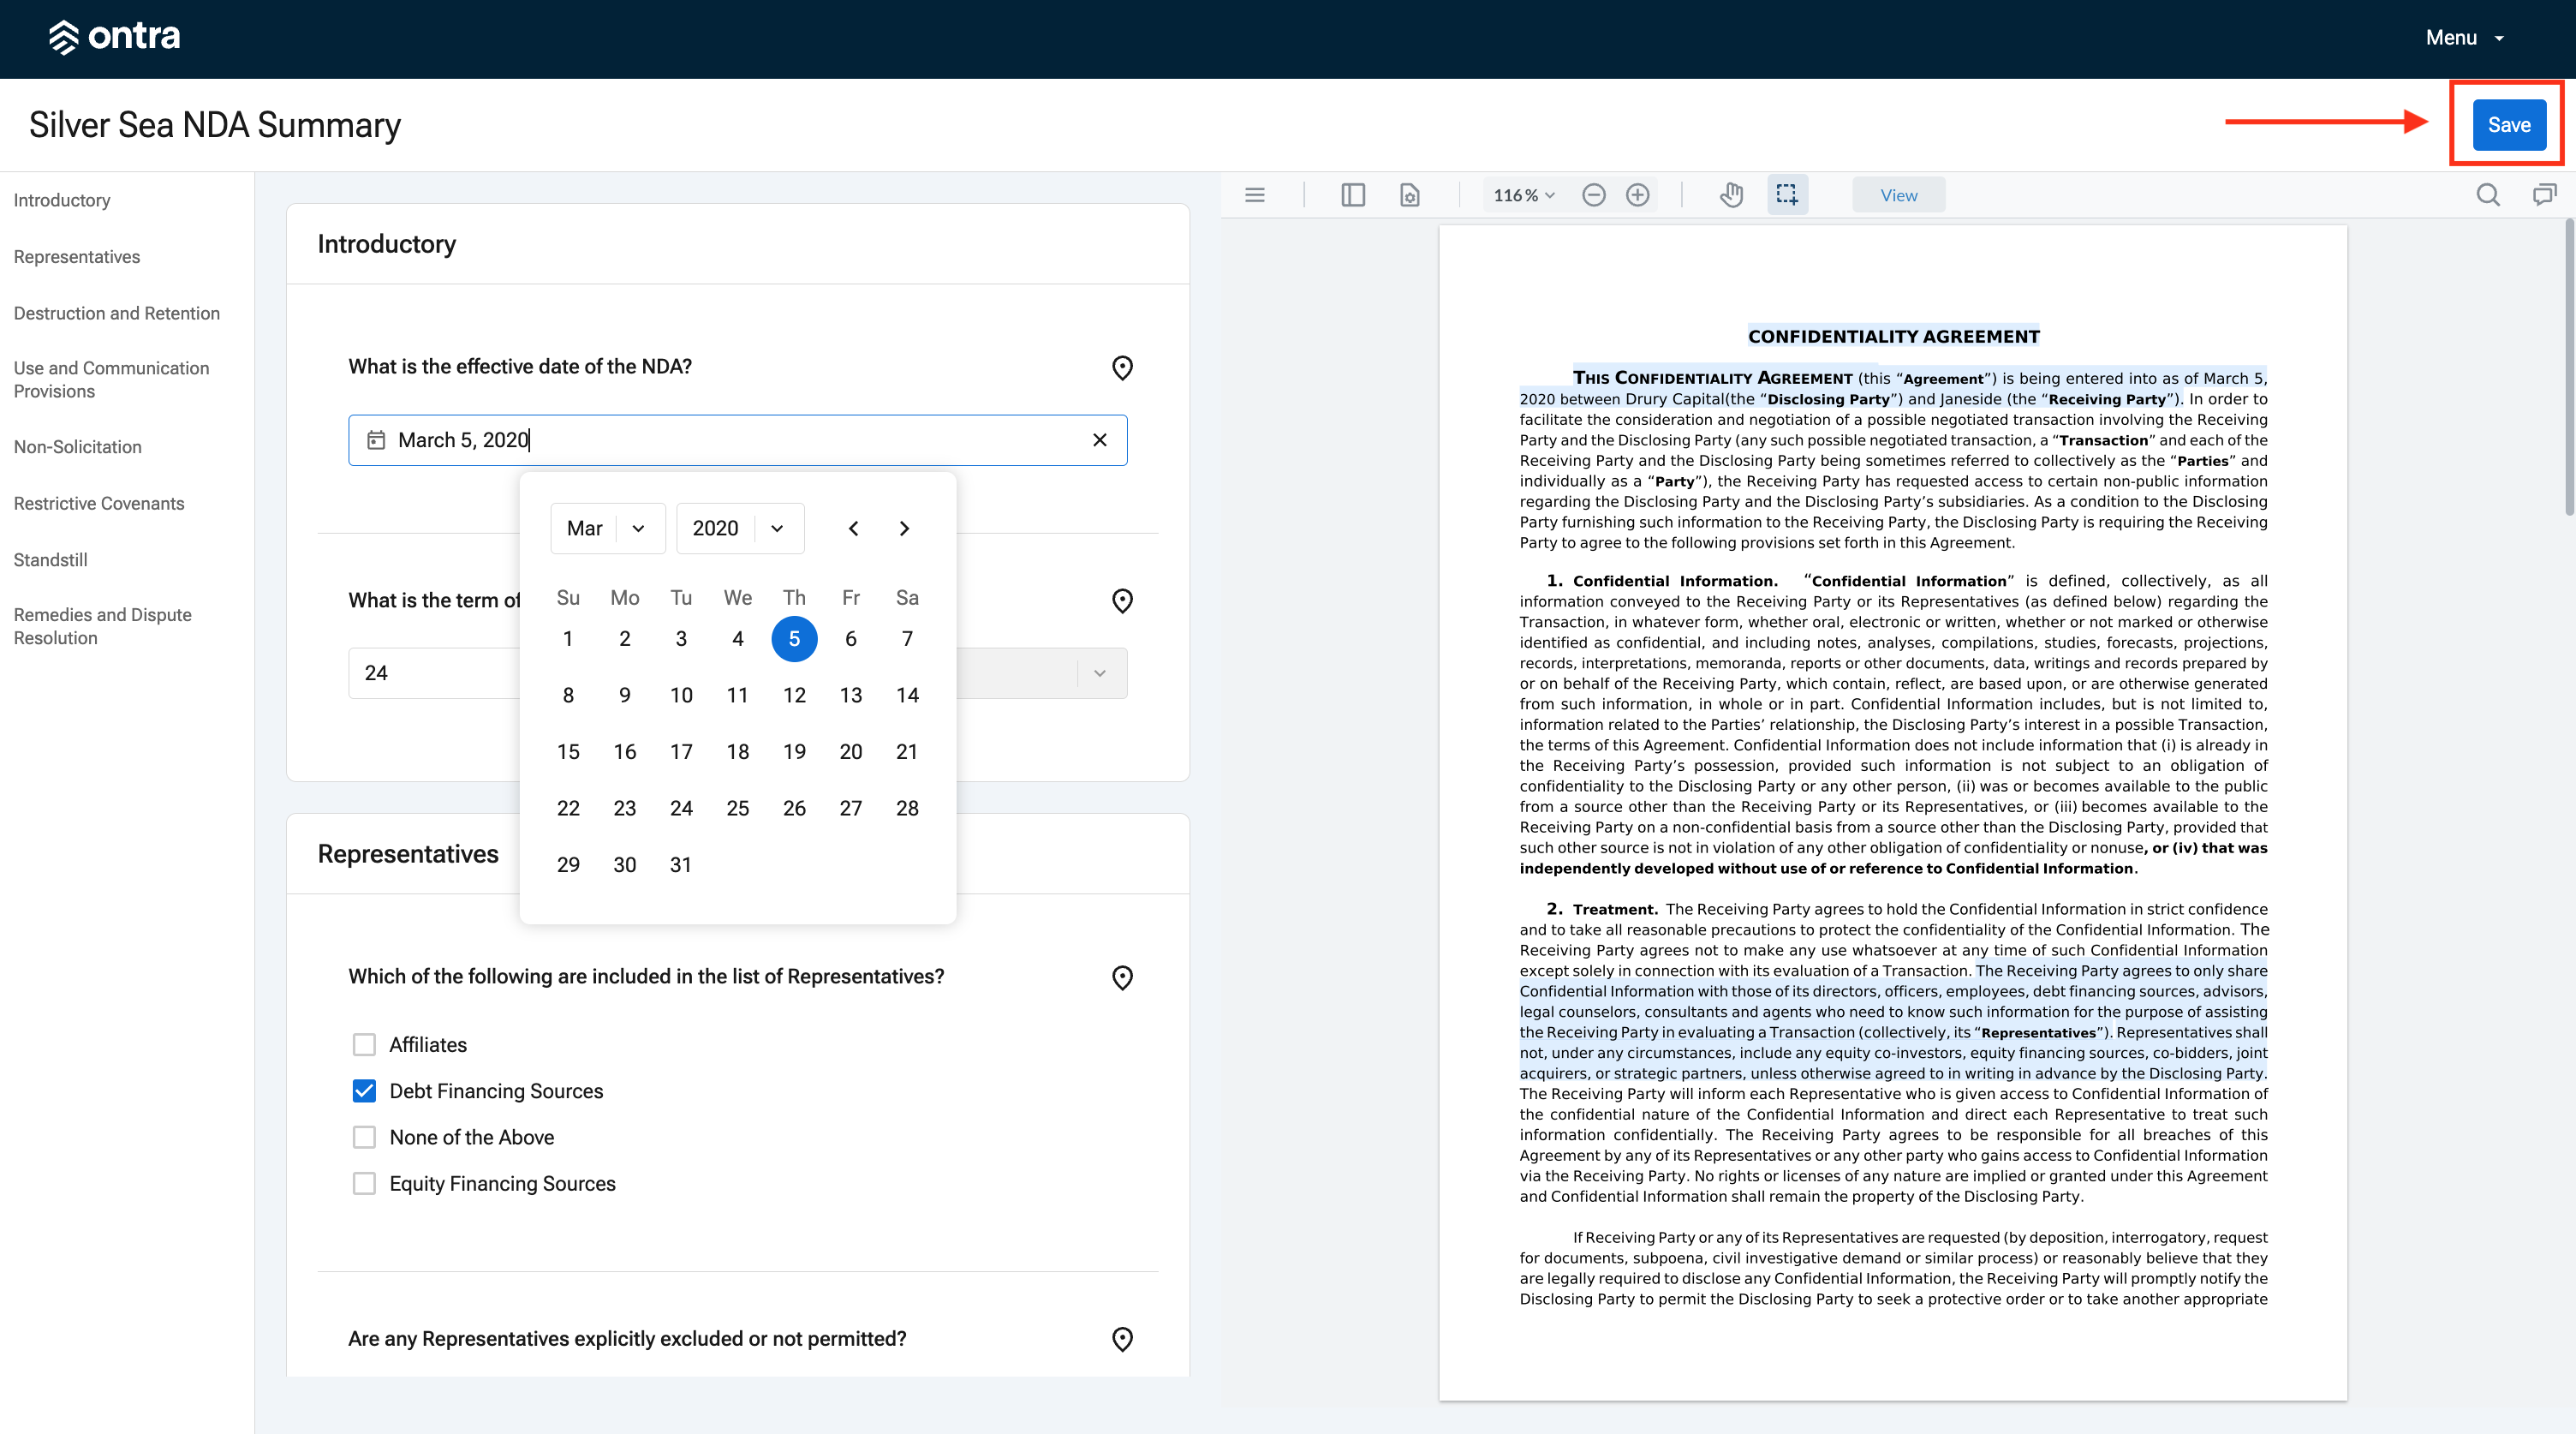Go to Restrictive Covenants section
This screenshot has height=1434, width=2576.
click(x=99, y=503)
